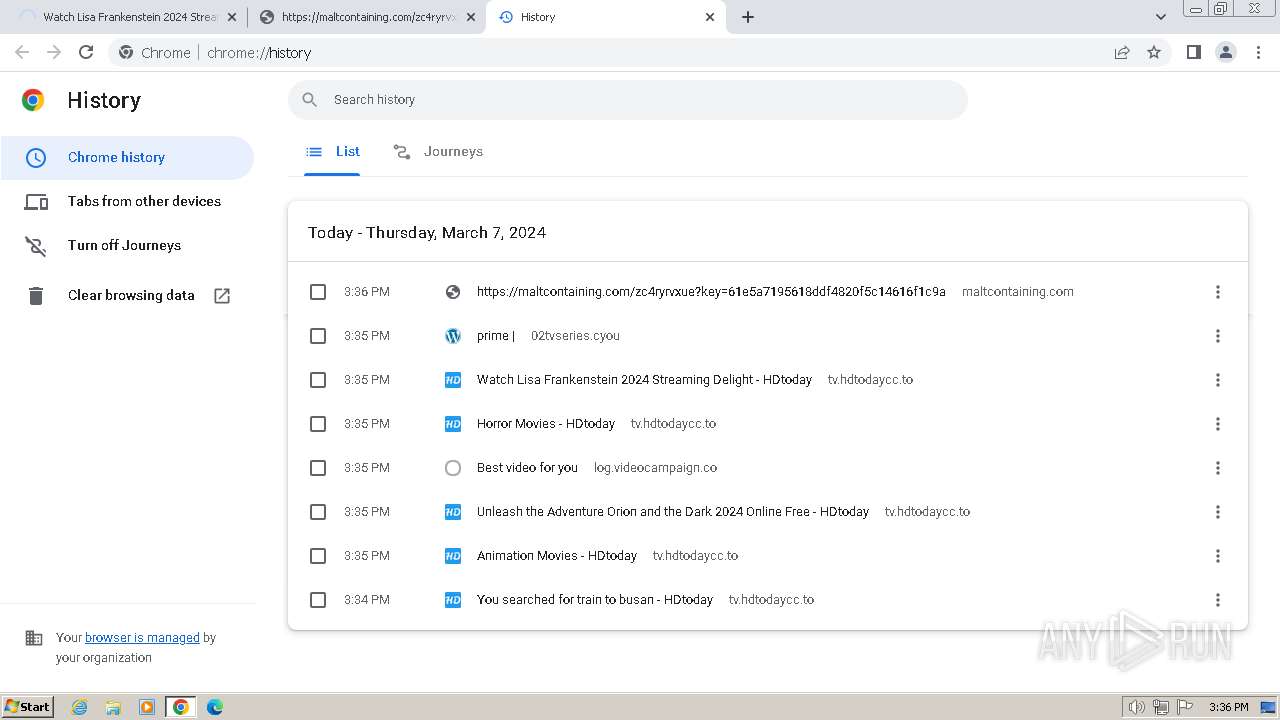Click the Turn off Journeys icon
Image resolution: width=1280 pixels, height=720 pixels.
[36, 246]
